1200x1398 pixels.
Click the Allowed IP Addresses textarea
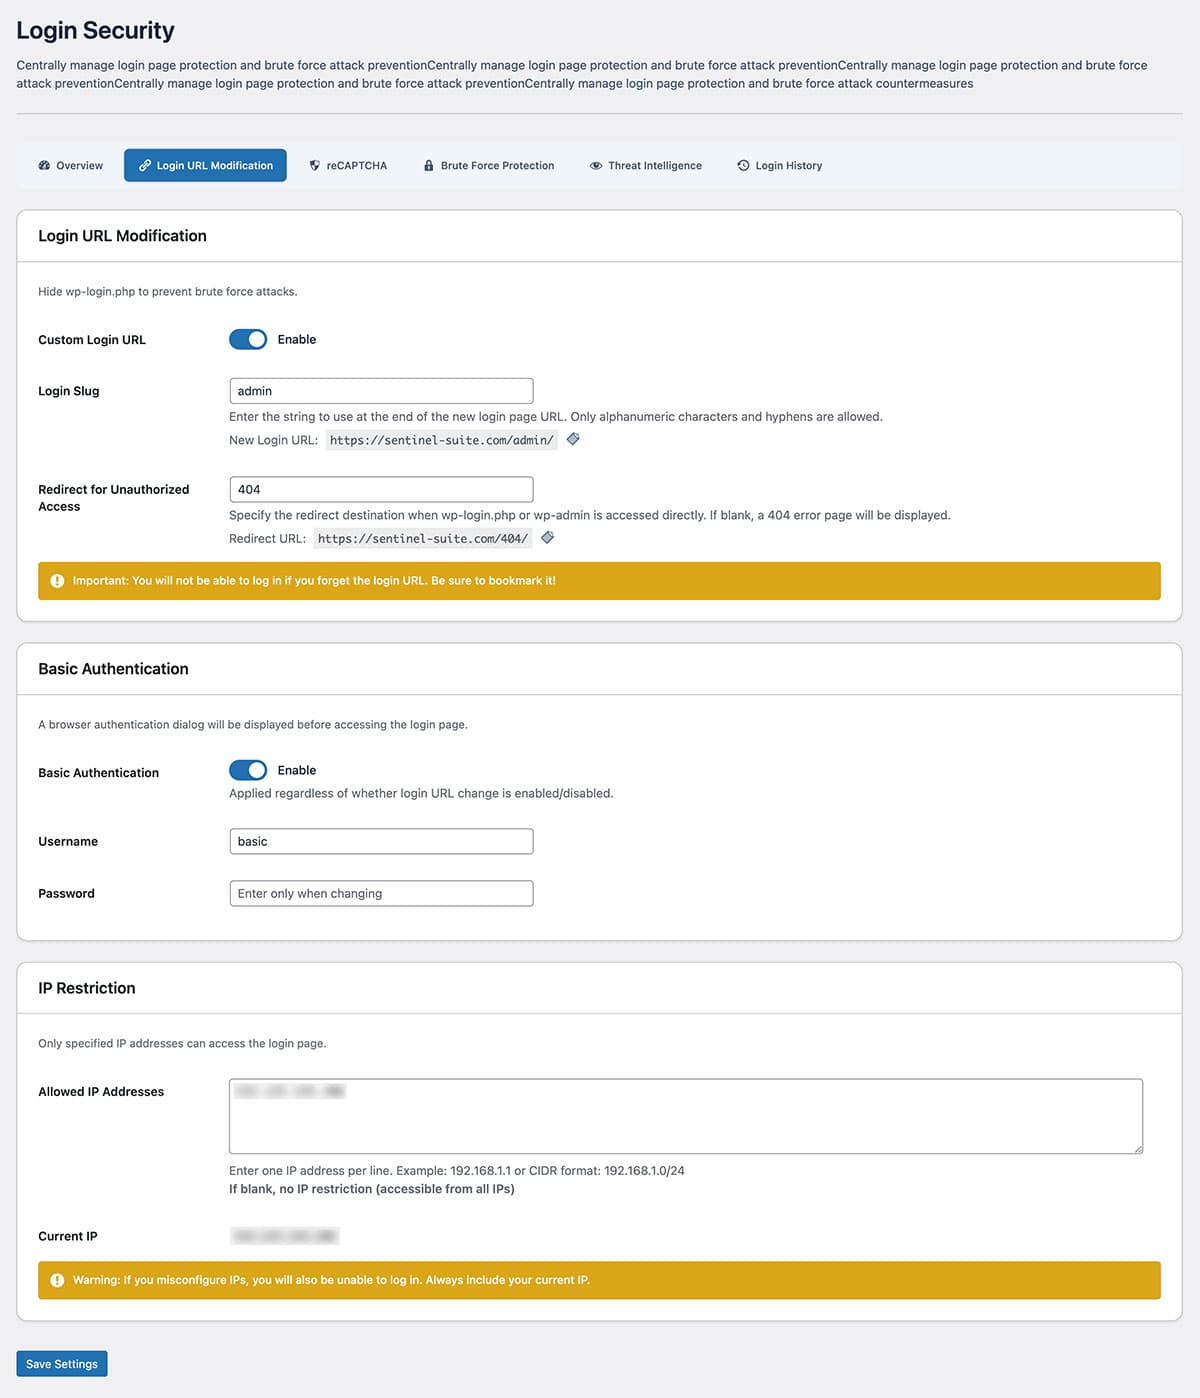coord(685,1116)
